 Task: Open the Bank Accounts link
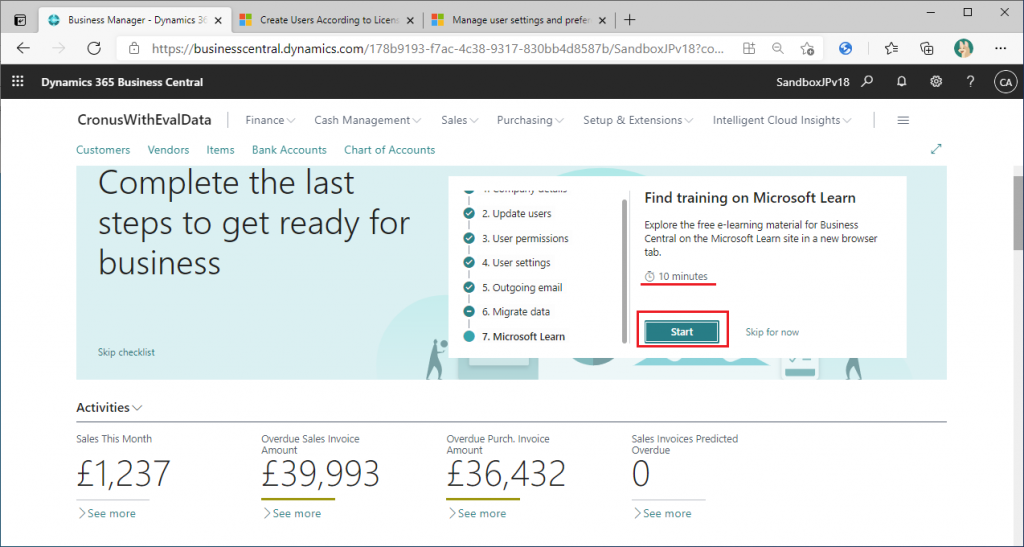pos(289,149)
